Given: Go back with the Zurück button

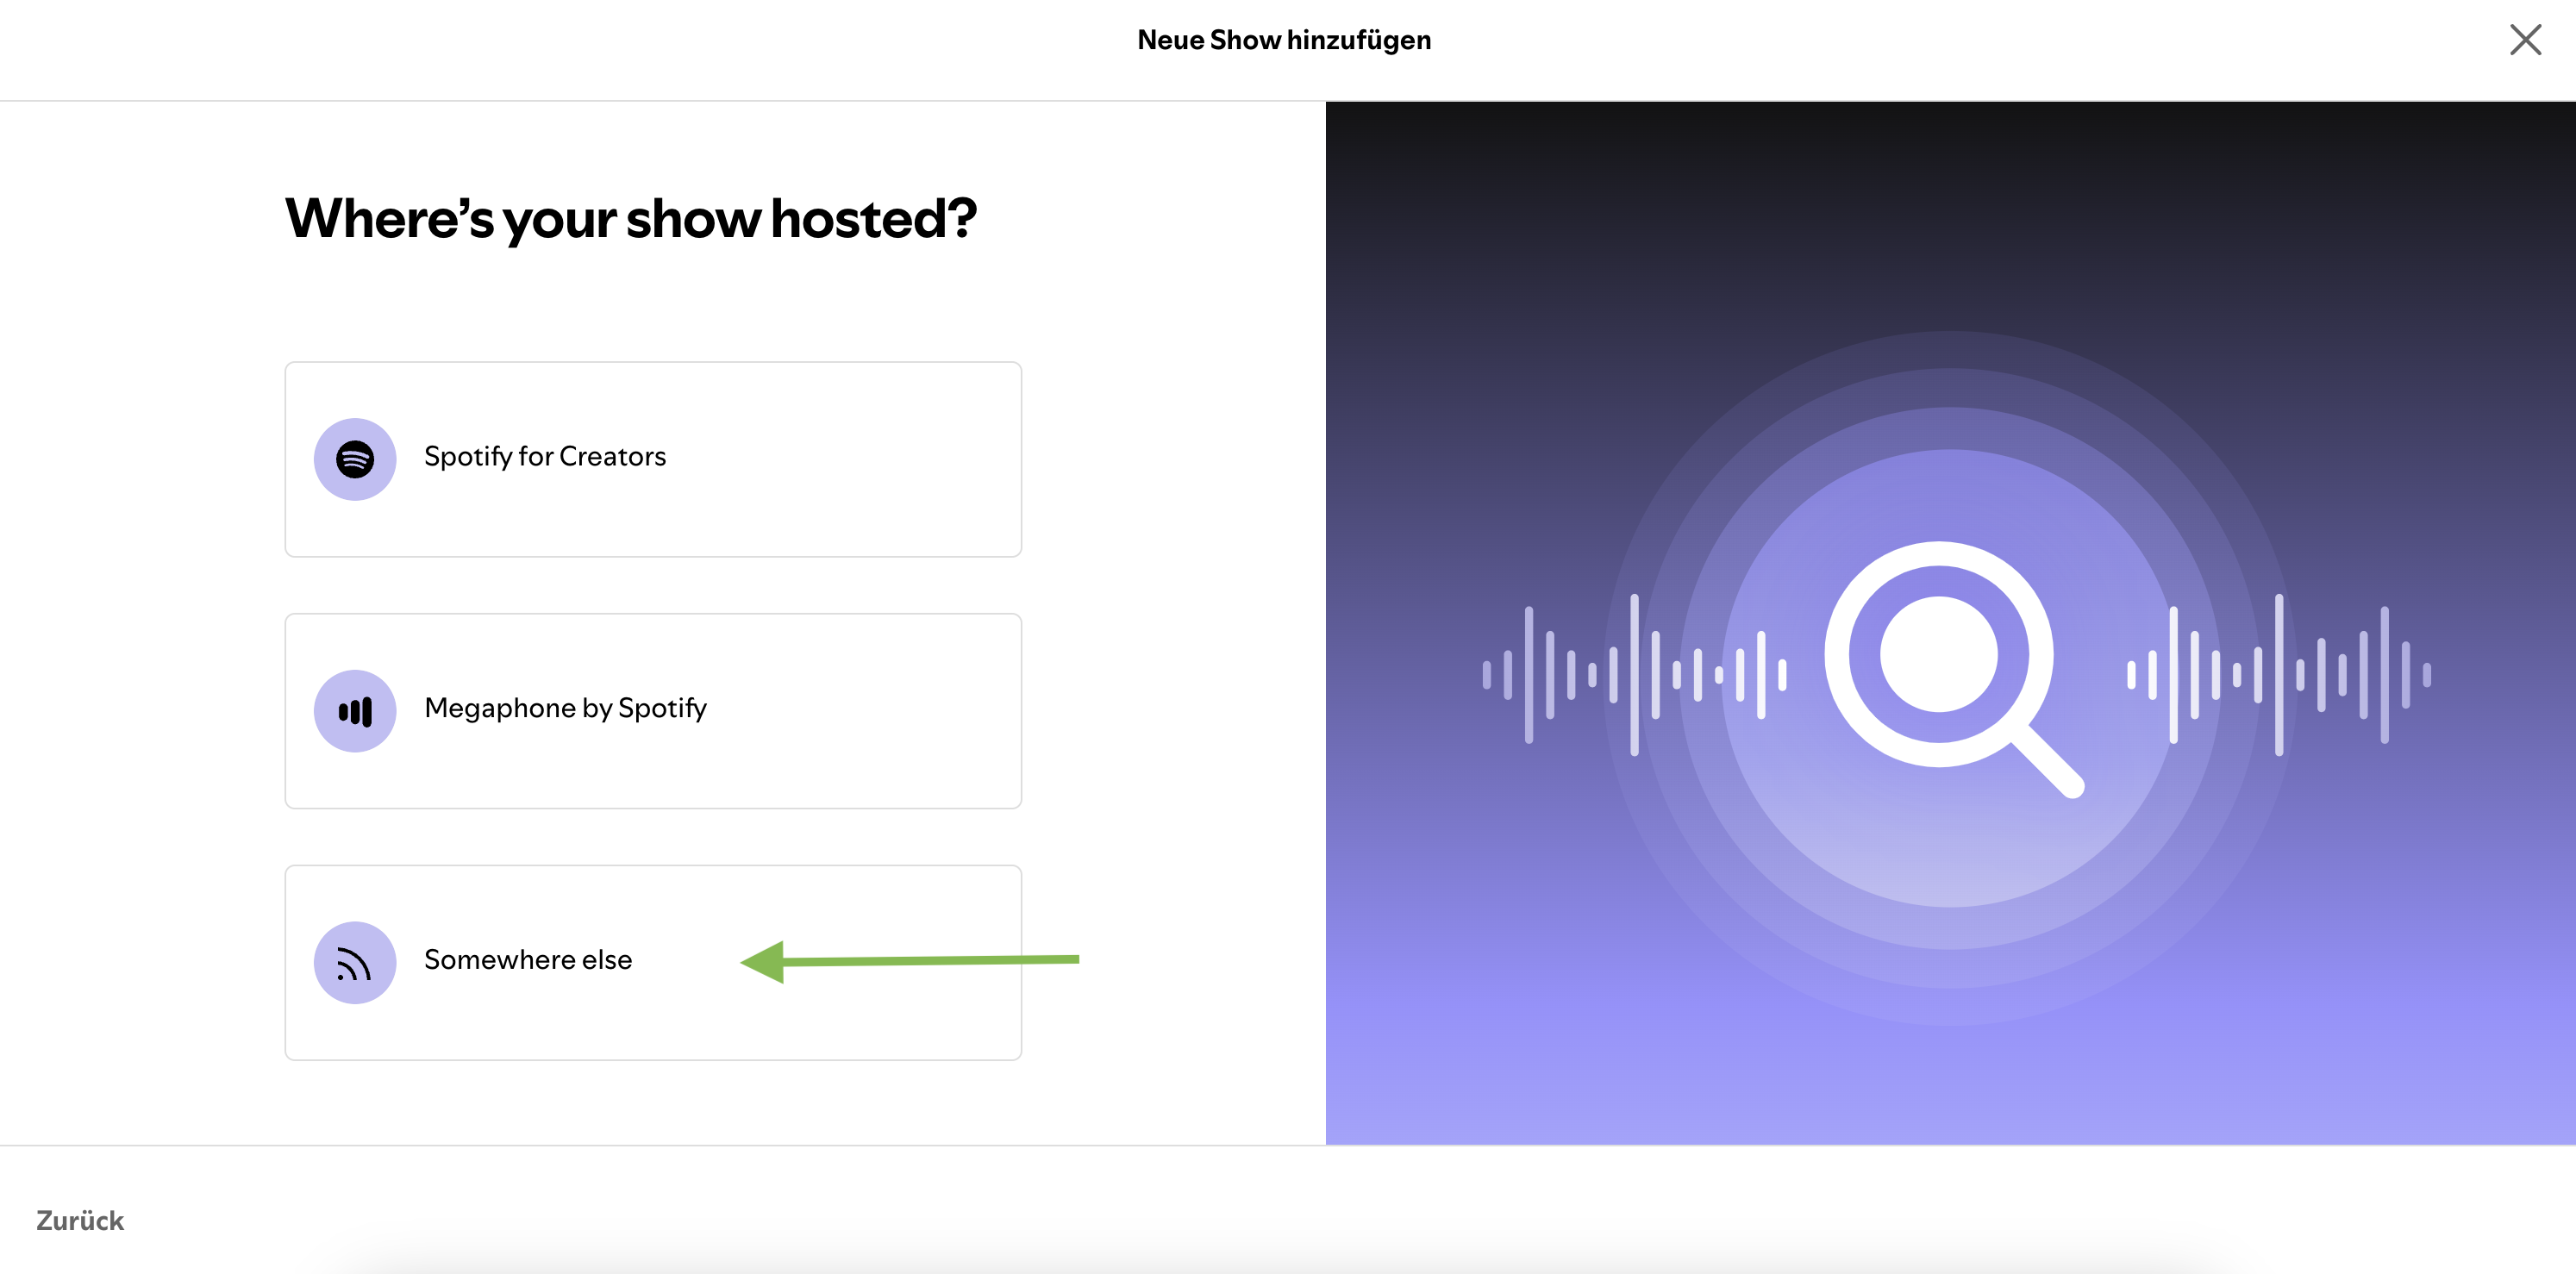Looking at the screenshot, I should coord(80,1220).
